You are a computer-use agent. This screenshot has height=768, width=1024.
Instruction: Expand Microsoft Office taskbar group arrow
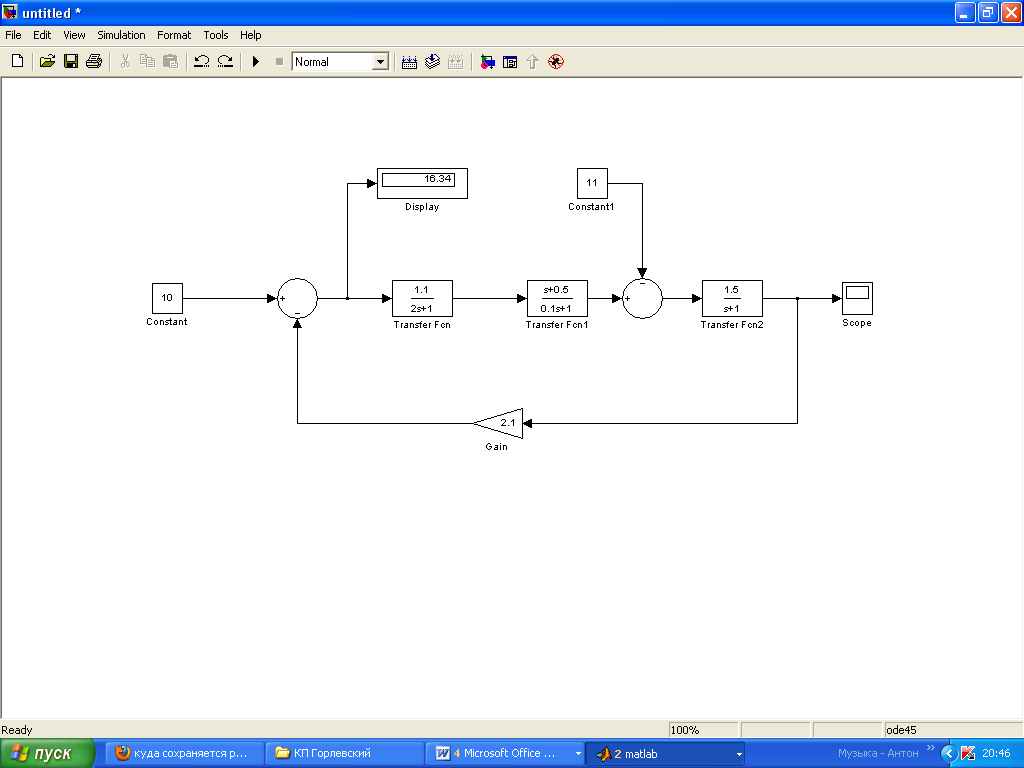coord(578,754)
